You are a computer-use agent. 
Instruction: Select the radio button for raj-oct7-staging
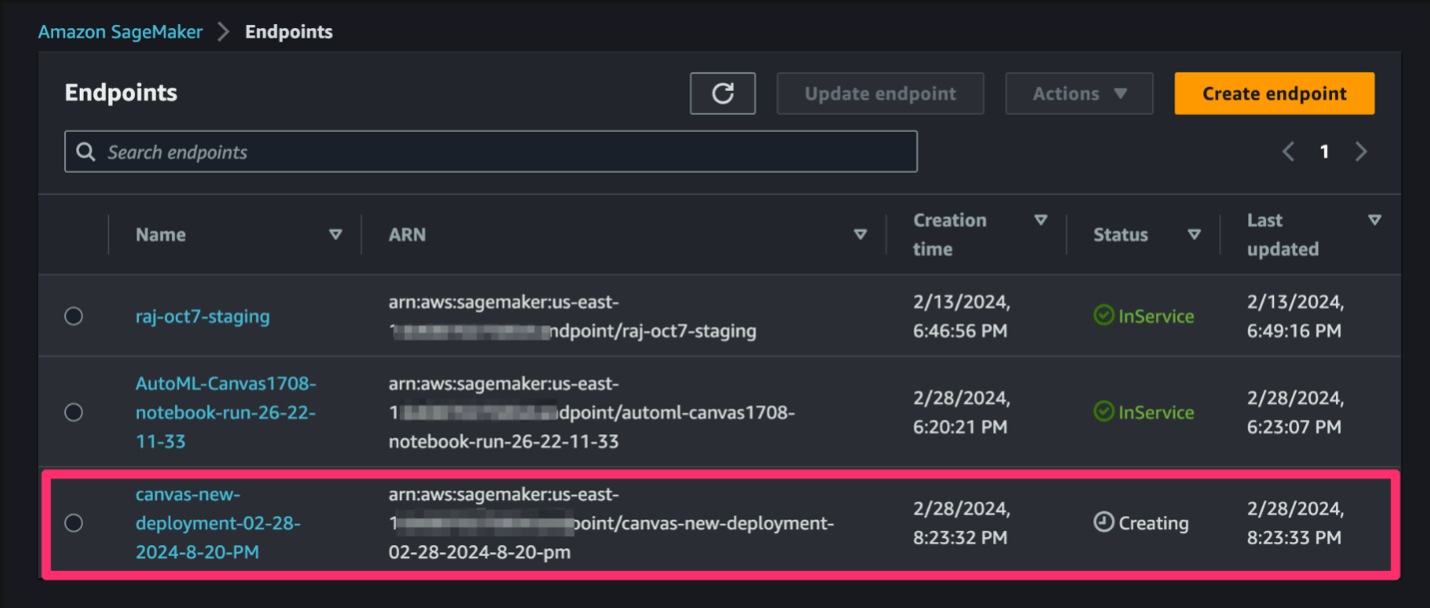tap(74, 316)
